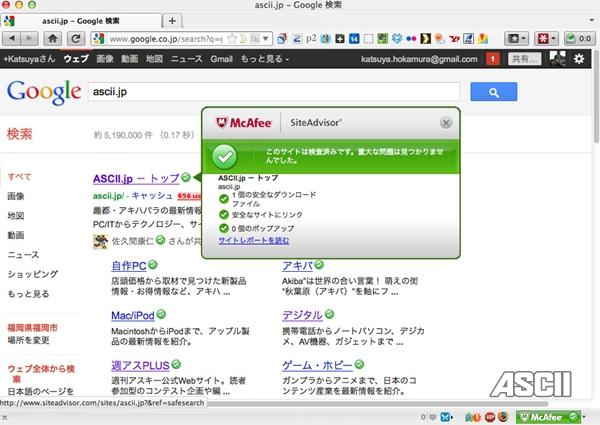Screen dimensions: 600x425
Task: Click green SiteAdvisor check beside デジタル
Action: [329, 314]
